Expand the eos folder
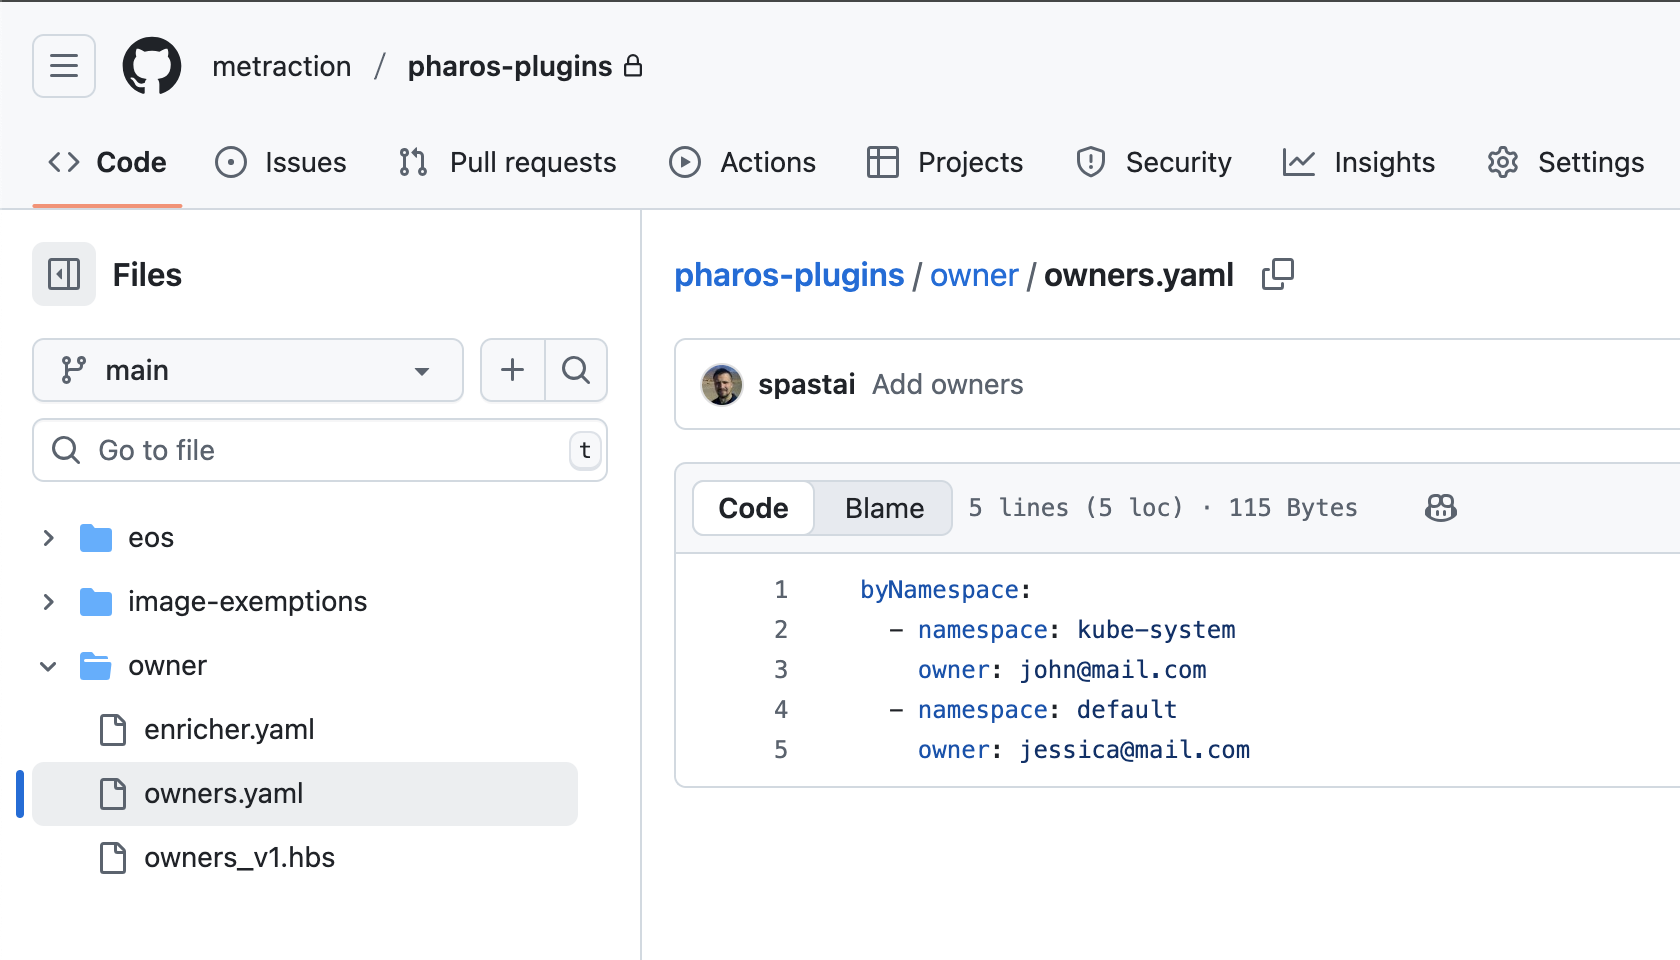 [48, 538]
